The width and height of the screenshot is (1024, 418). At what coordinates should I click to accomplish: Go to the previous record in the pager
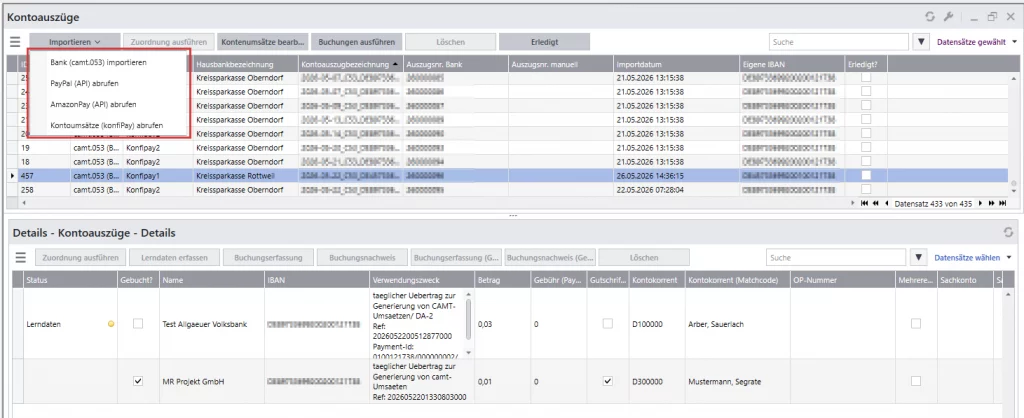pos(886,203)
